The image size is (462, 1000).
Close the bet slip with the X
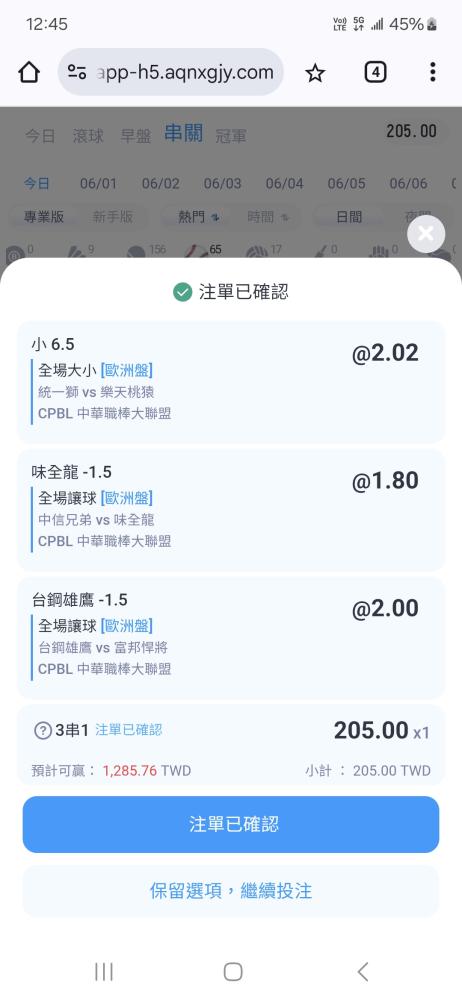coord(426,234)
